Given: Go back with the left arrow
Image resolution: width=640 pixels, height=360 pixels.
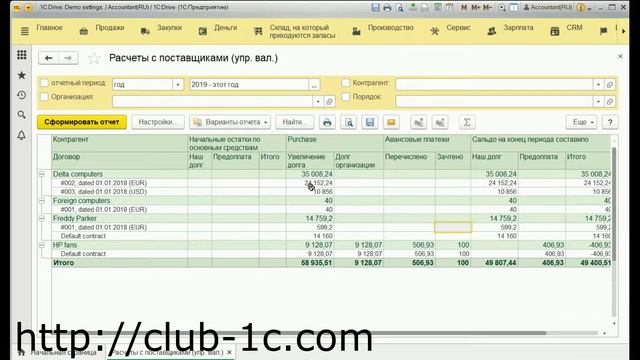Looking at the screenshot, I should (48, 58).
